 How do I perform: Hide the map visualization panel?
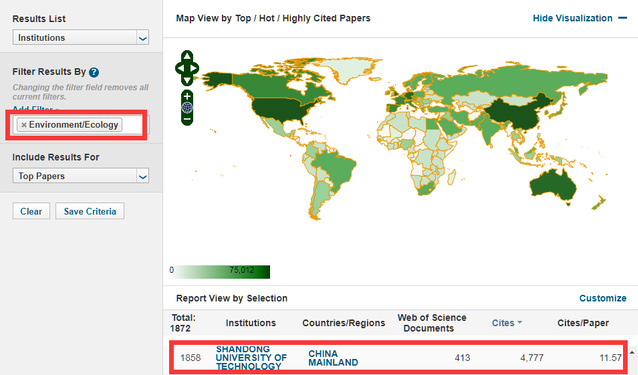580,18
